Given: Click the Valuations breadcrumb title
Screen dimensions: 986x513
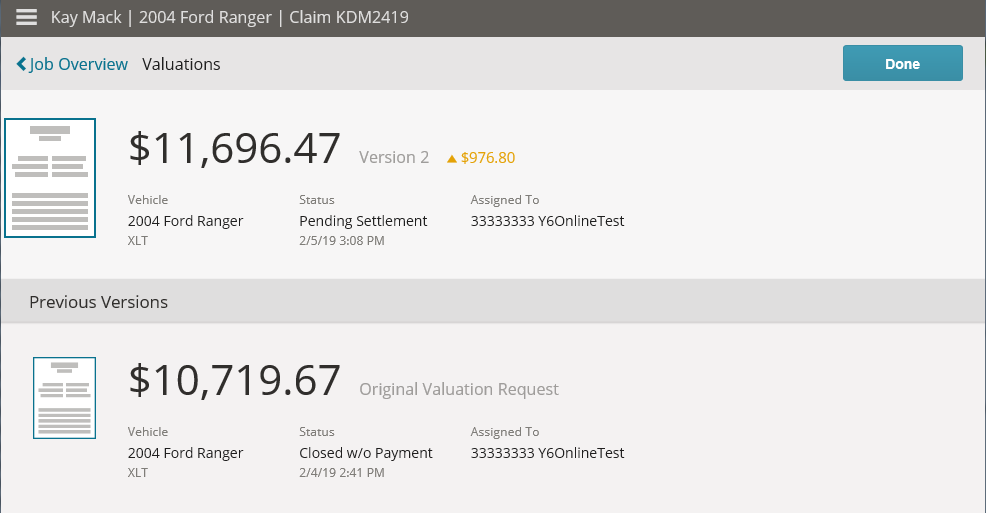Looking at the screenshot, I should [181, 64].
